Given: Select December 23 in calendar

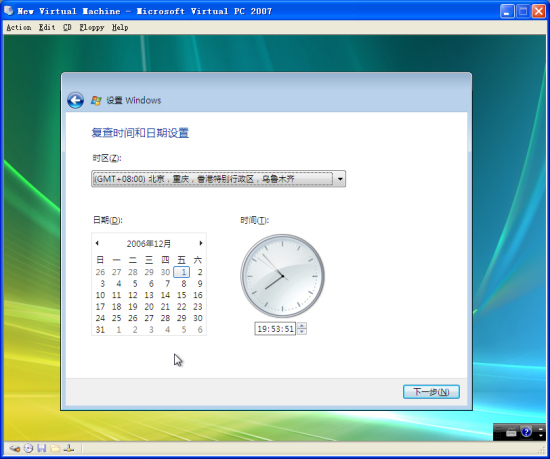Looking at the screenshot, I should [x=198, y=307].
